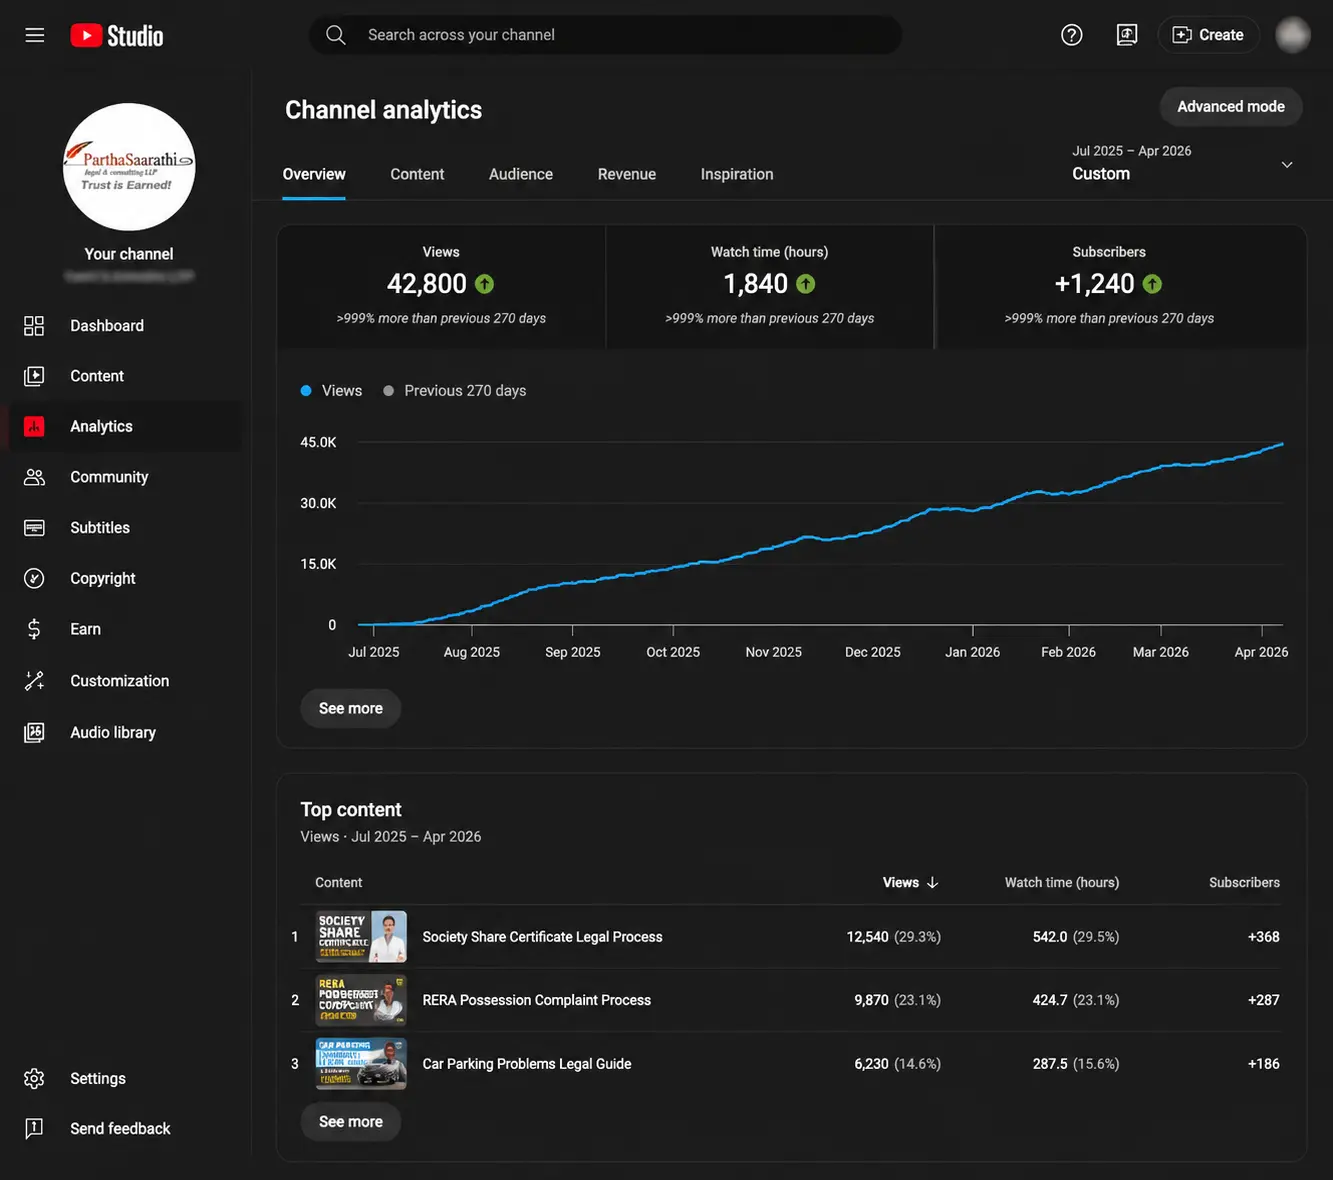1333x1180 pixels.
Task: Click the Community sidebar icon
Action: tap(34, 477)
